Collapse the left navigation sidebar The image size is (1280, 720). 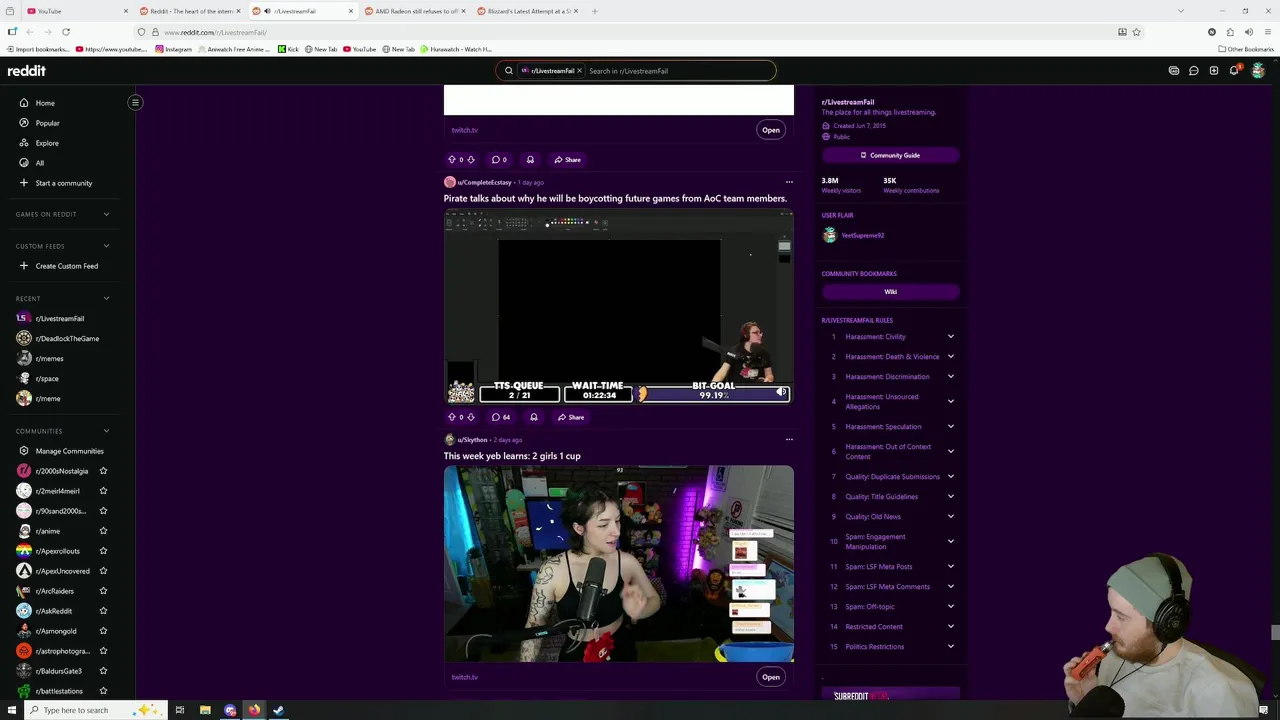(x=135, y=102)
